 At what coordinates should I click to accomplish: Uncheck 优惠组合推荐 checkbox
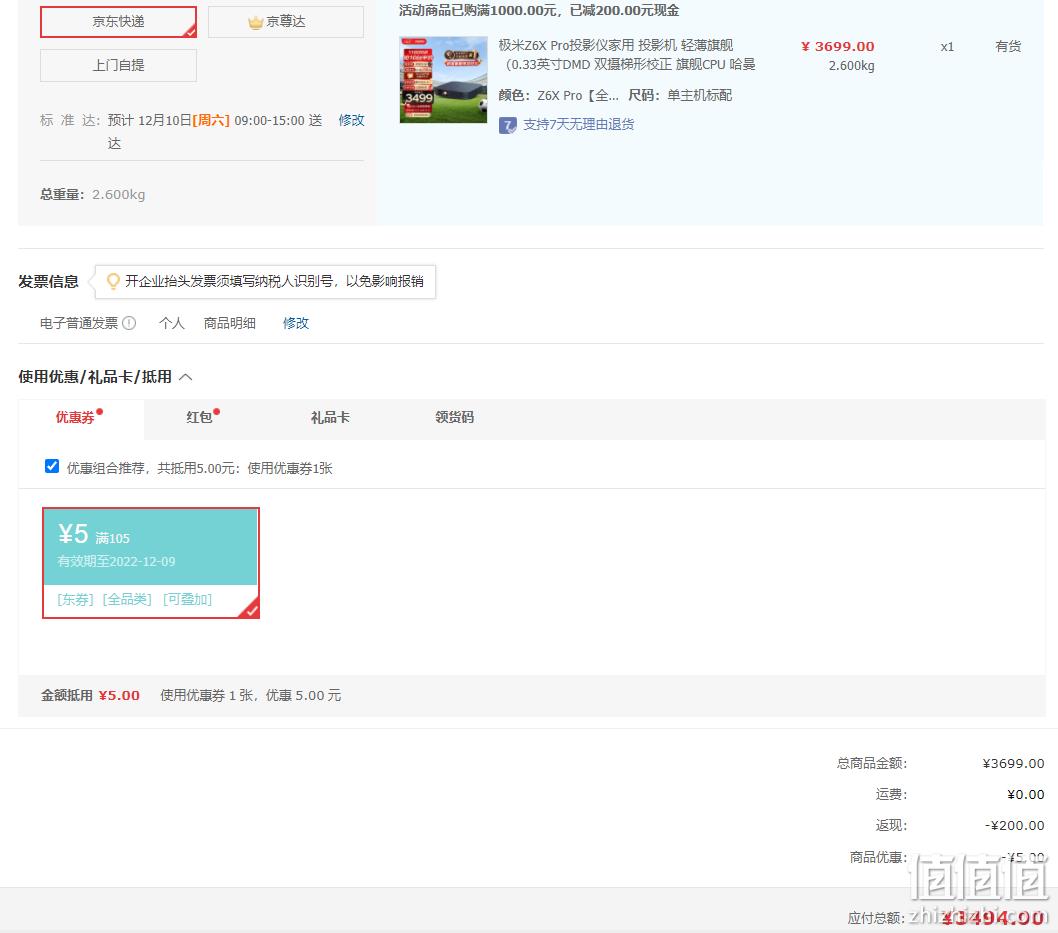tap(52, 466)
